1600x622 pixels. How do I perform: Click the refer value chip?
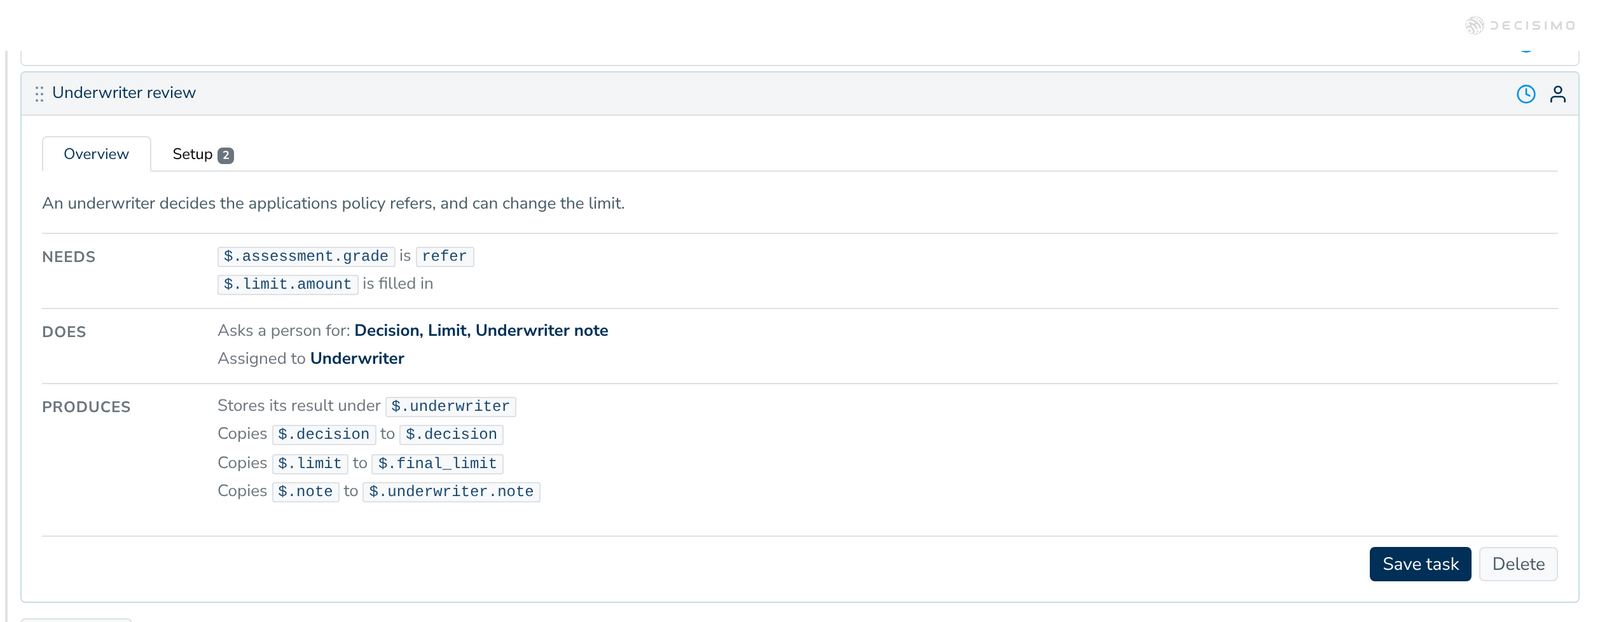[x=444, y=256]
